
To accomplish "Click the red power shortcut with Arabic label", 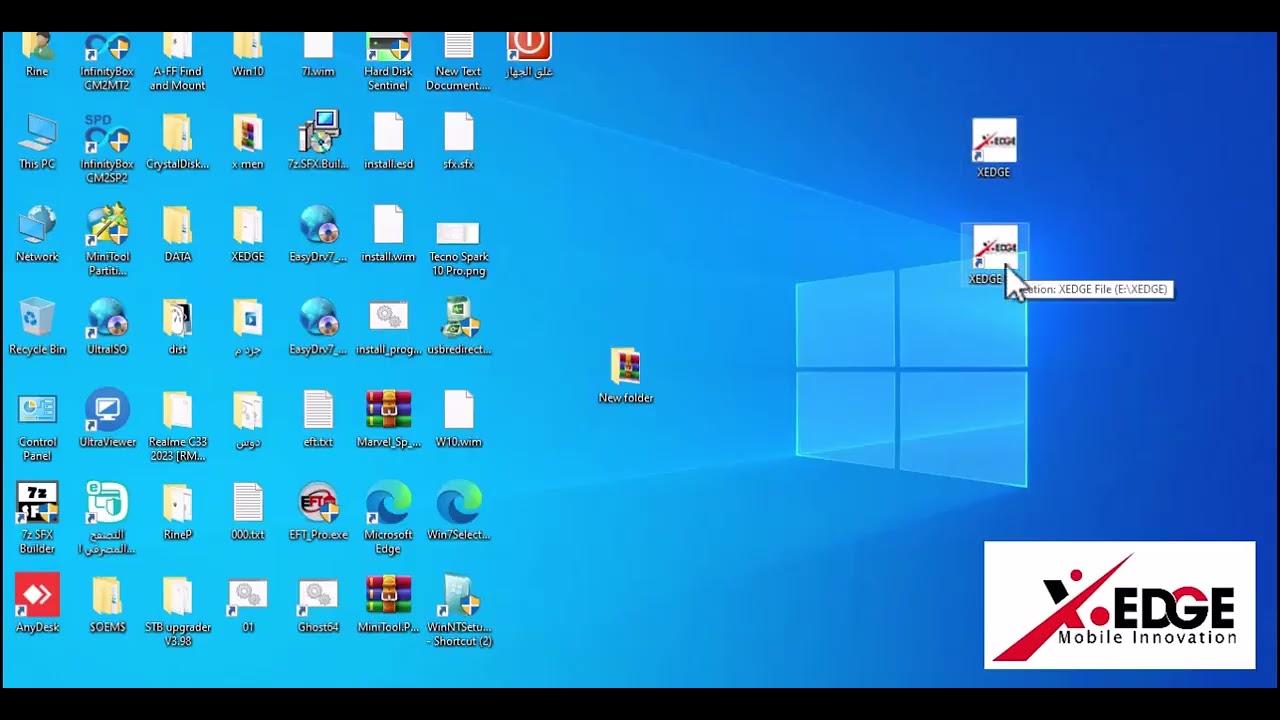I will pos(529,55).
